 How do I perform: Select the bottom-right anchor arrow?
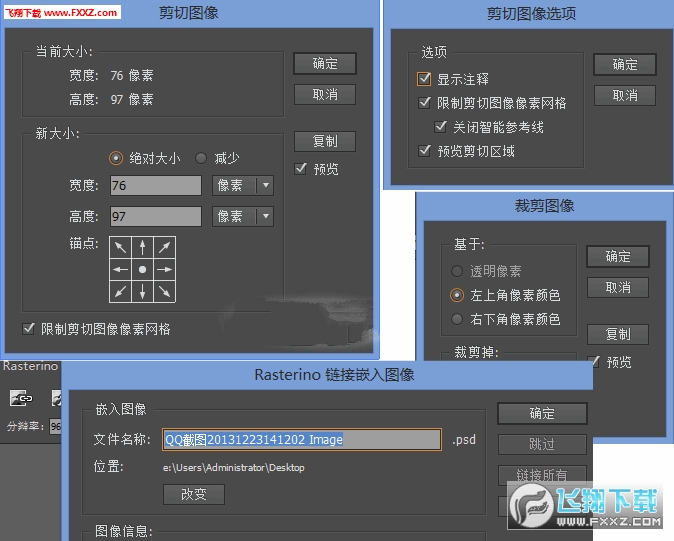tap(164, 291)
